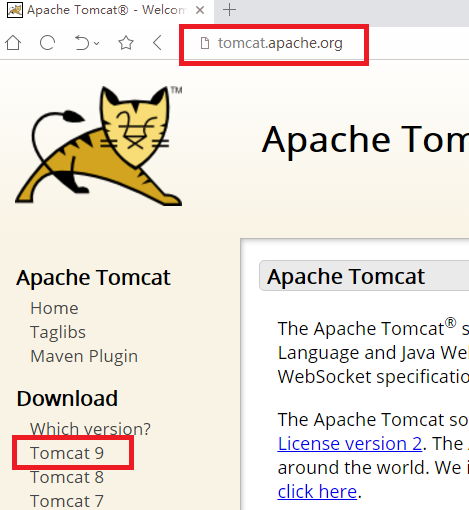Open a new tab with plus

tap(229, 10)
